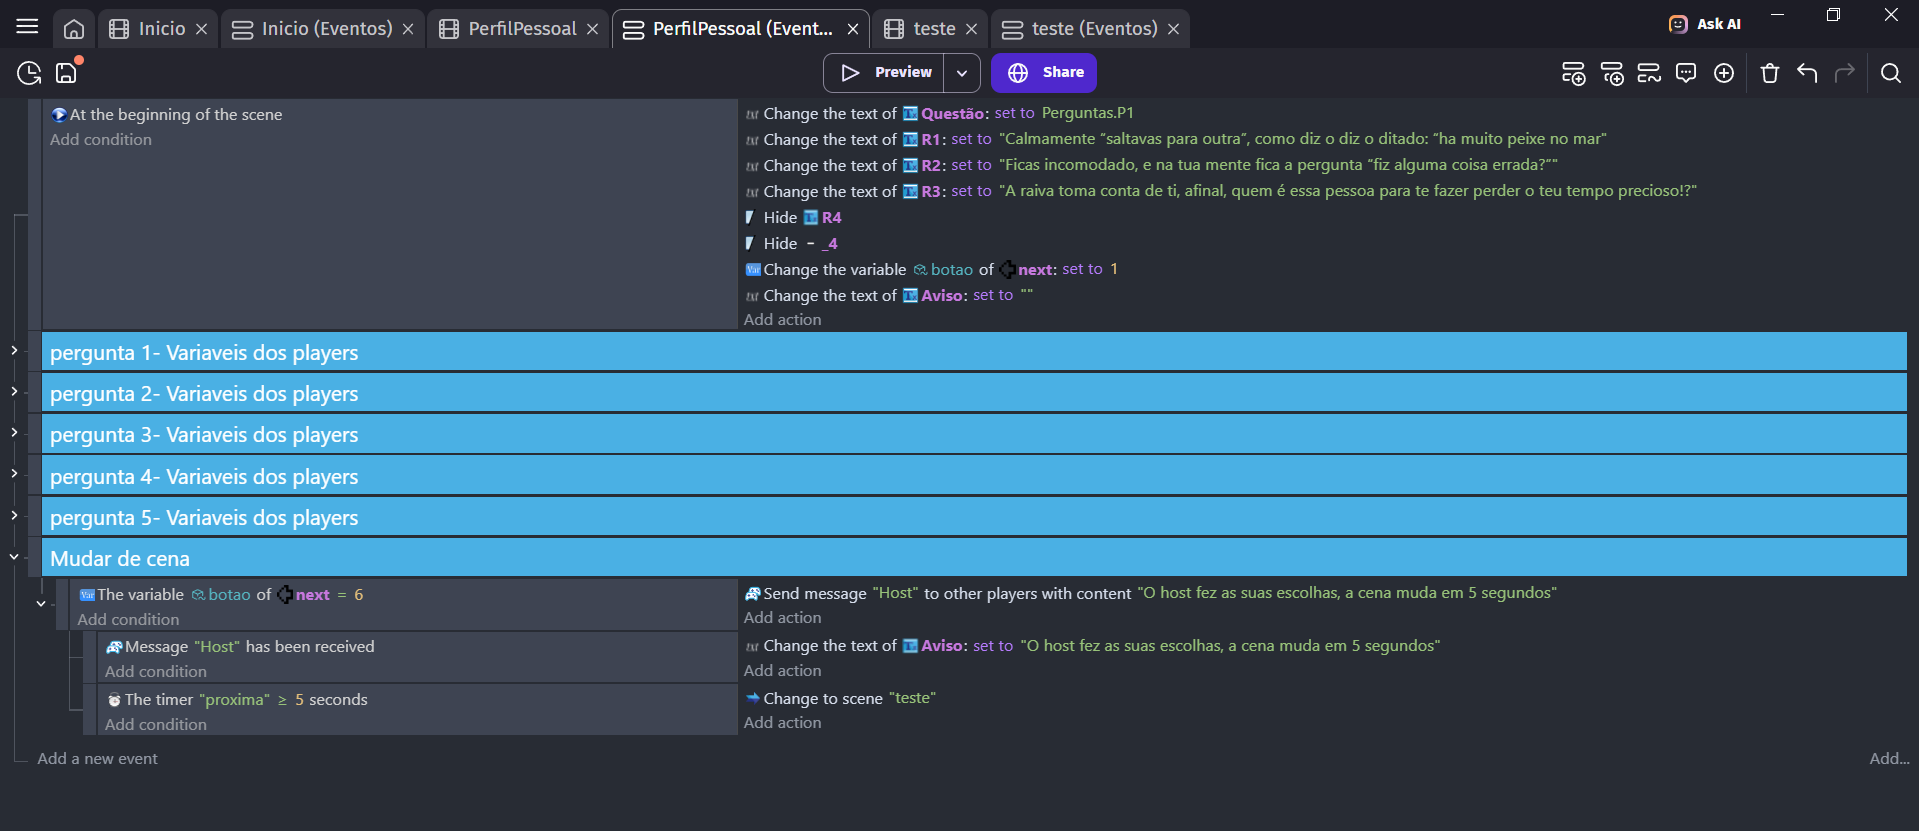1919x831 pixels.
Task: Open project version history
Action: tap(29, 73)
